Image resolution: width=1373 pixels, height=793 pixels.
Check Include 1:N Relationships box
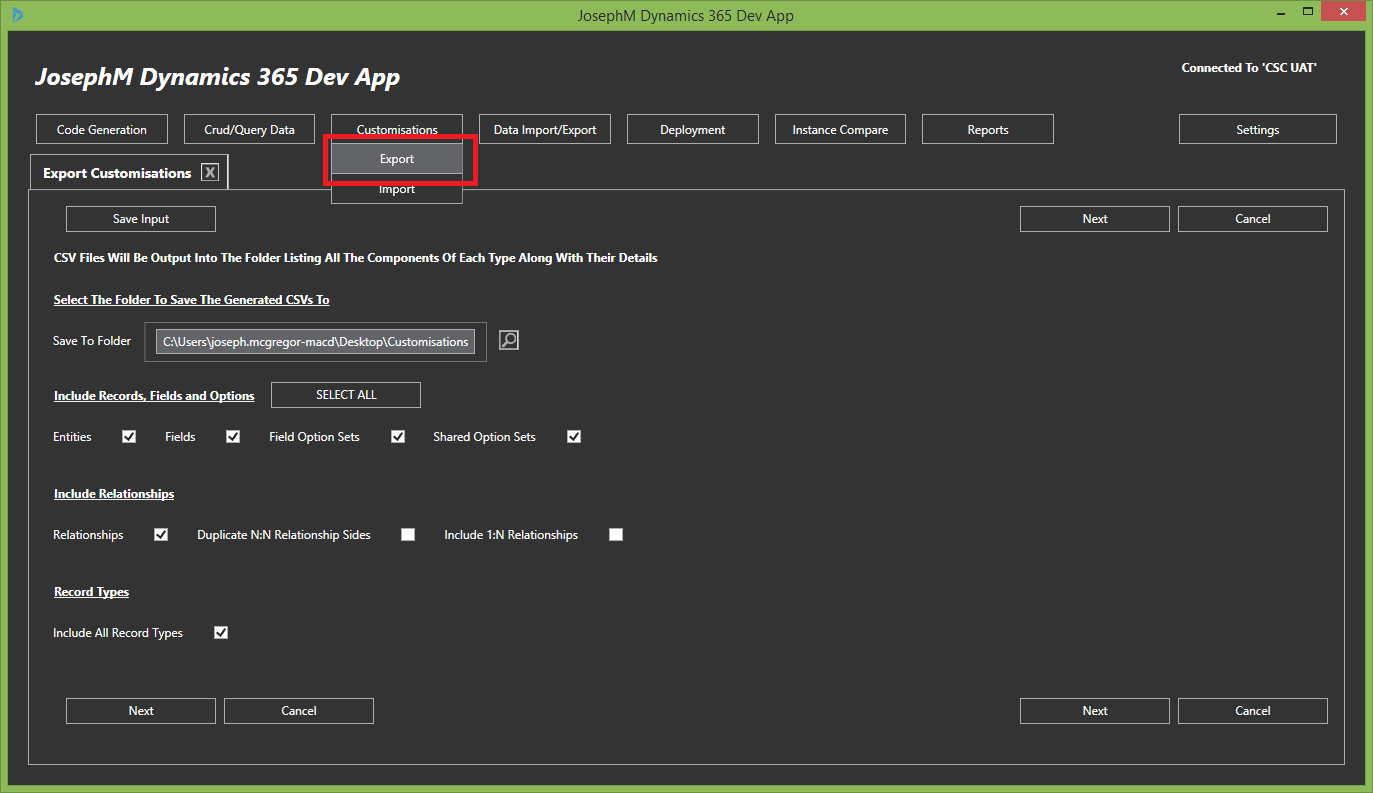[616, 535]
